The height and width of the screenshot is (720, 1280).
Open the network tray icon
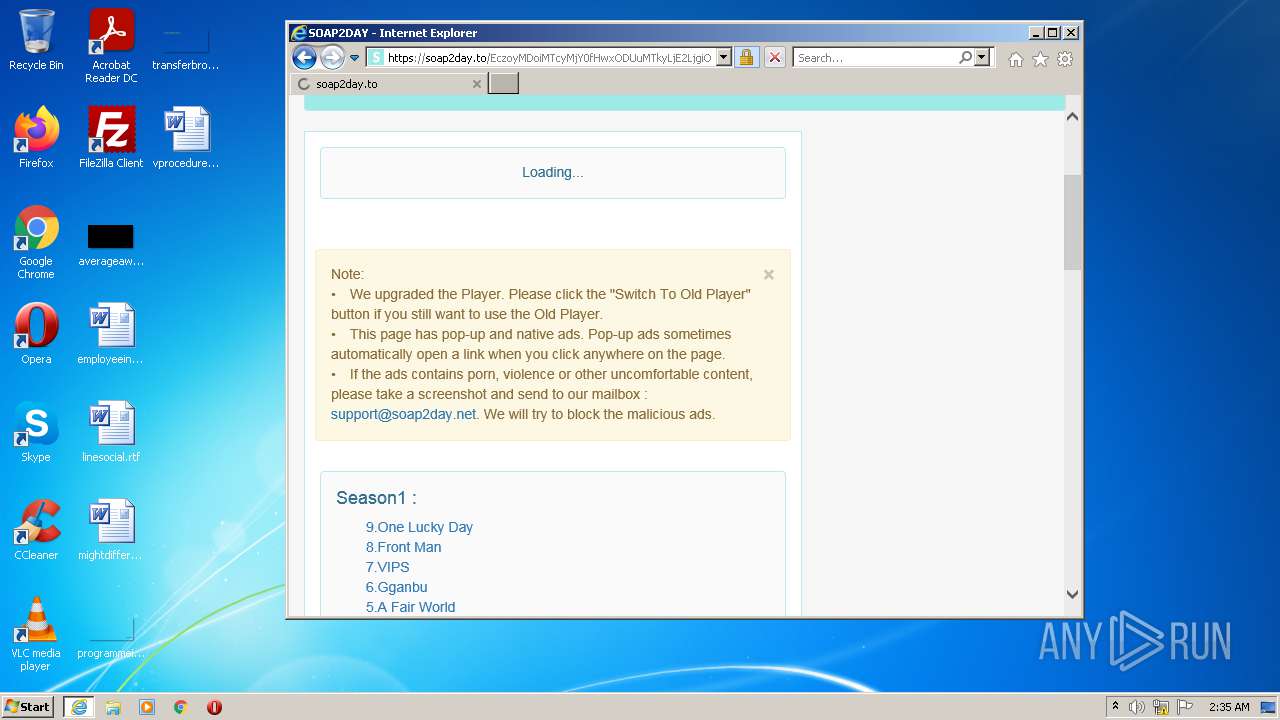click(x=1161, y=707)
